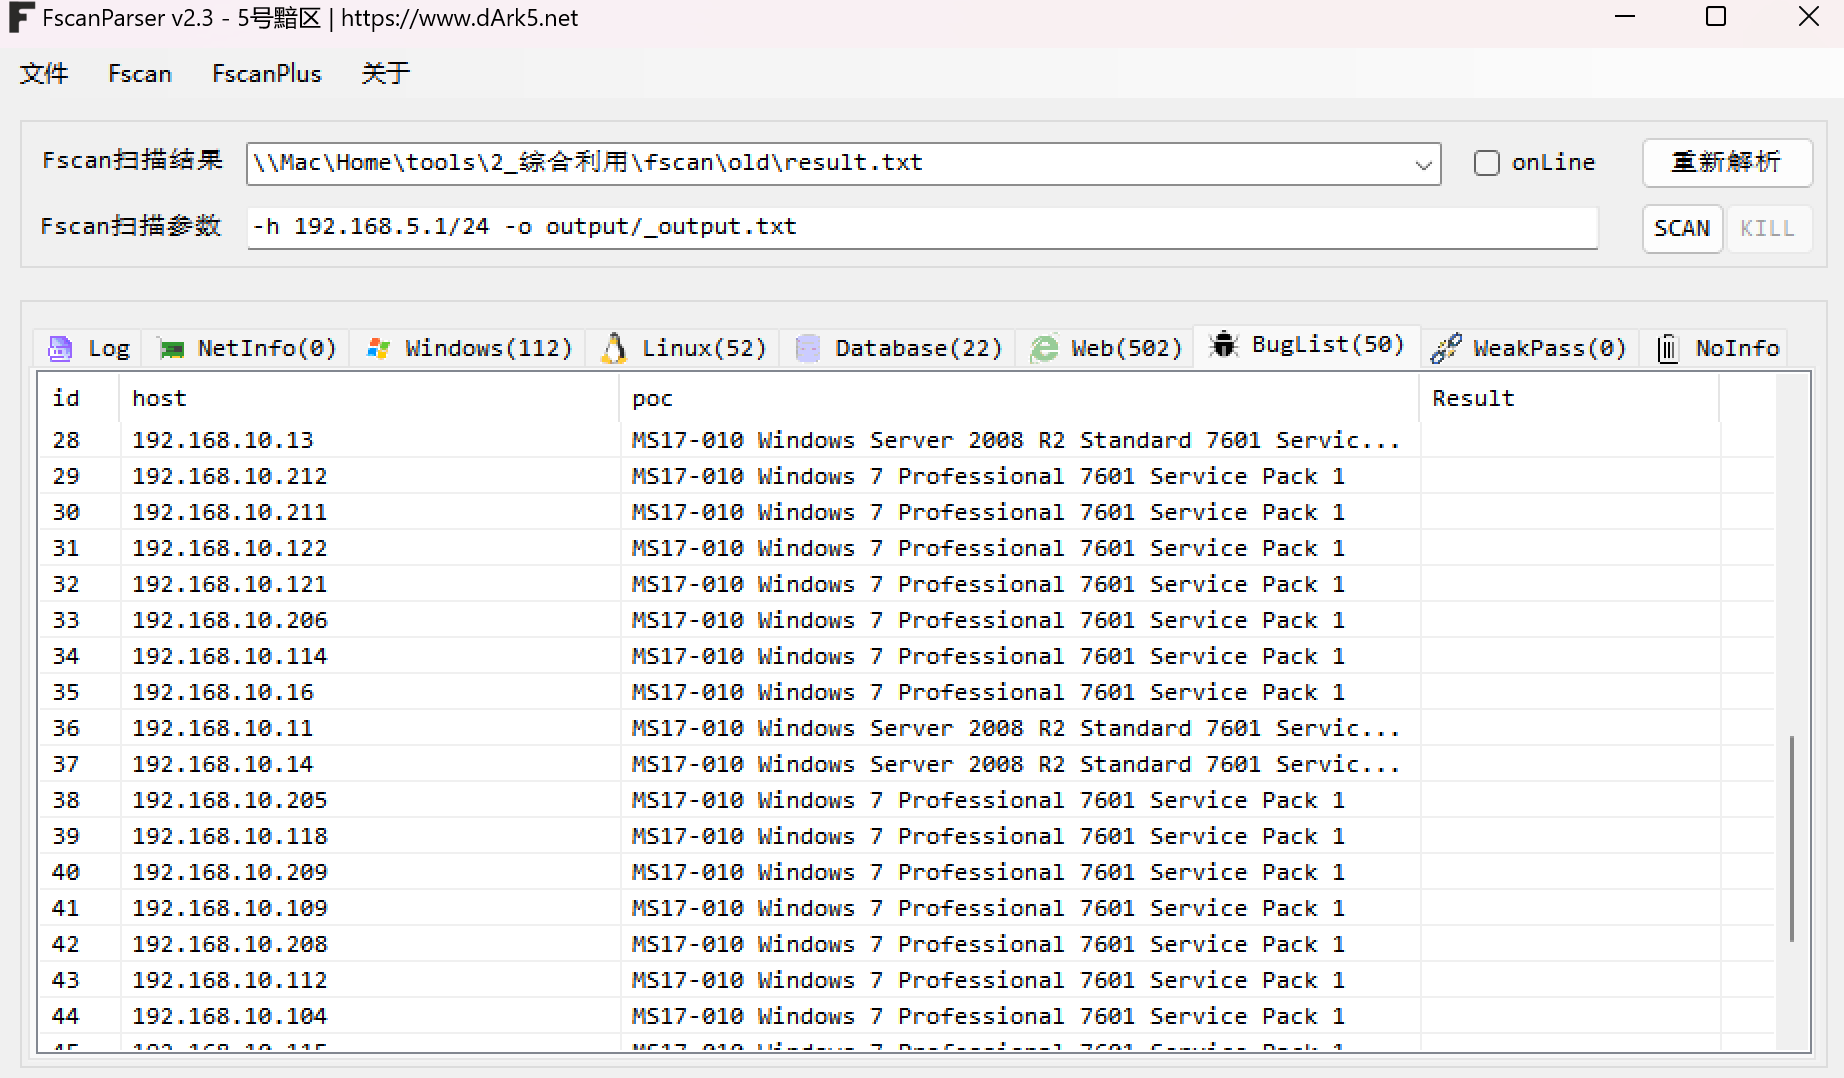
Task: Click the FscanParser app logo in title bar
Action: [22, 18]
